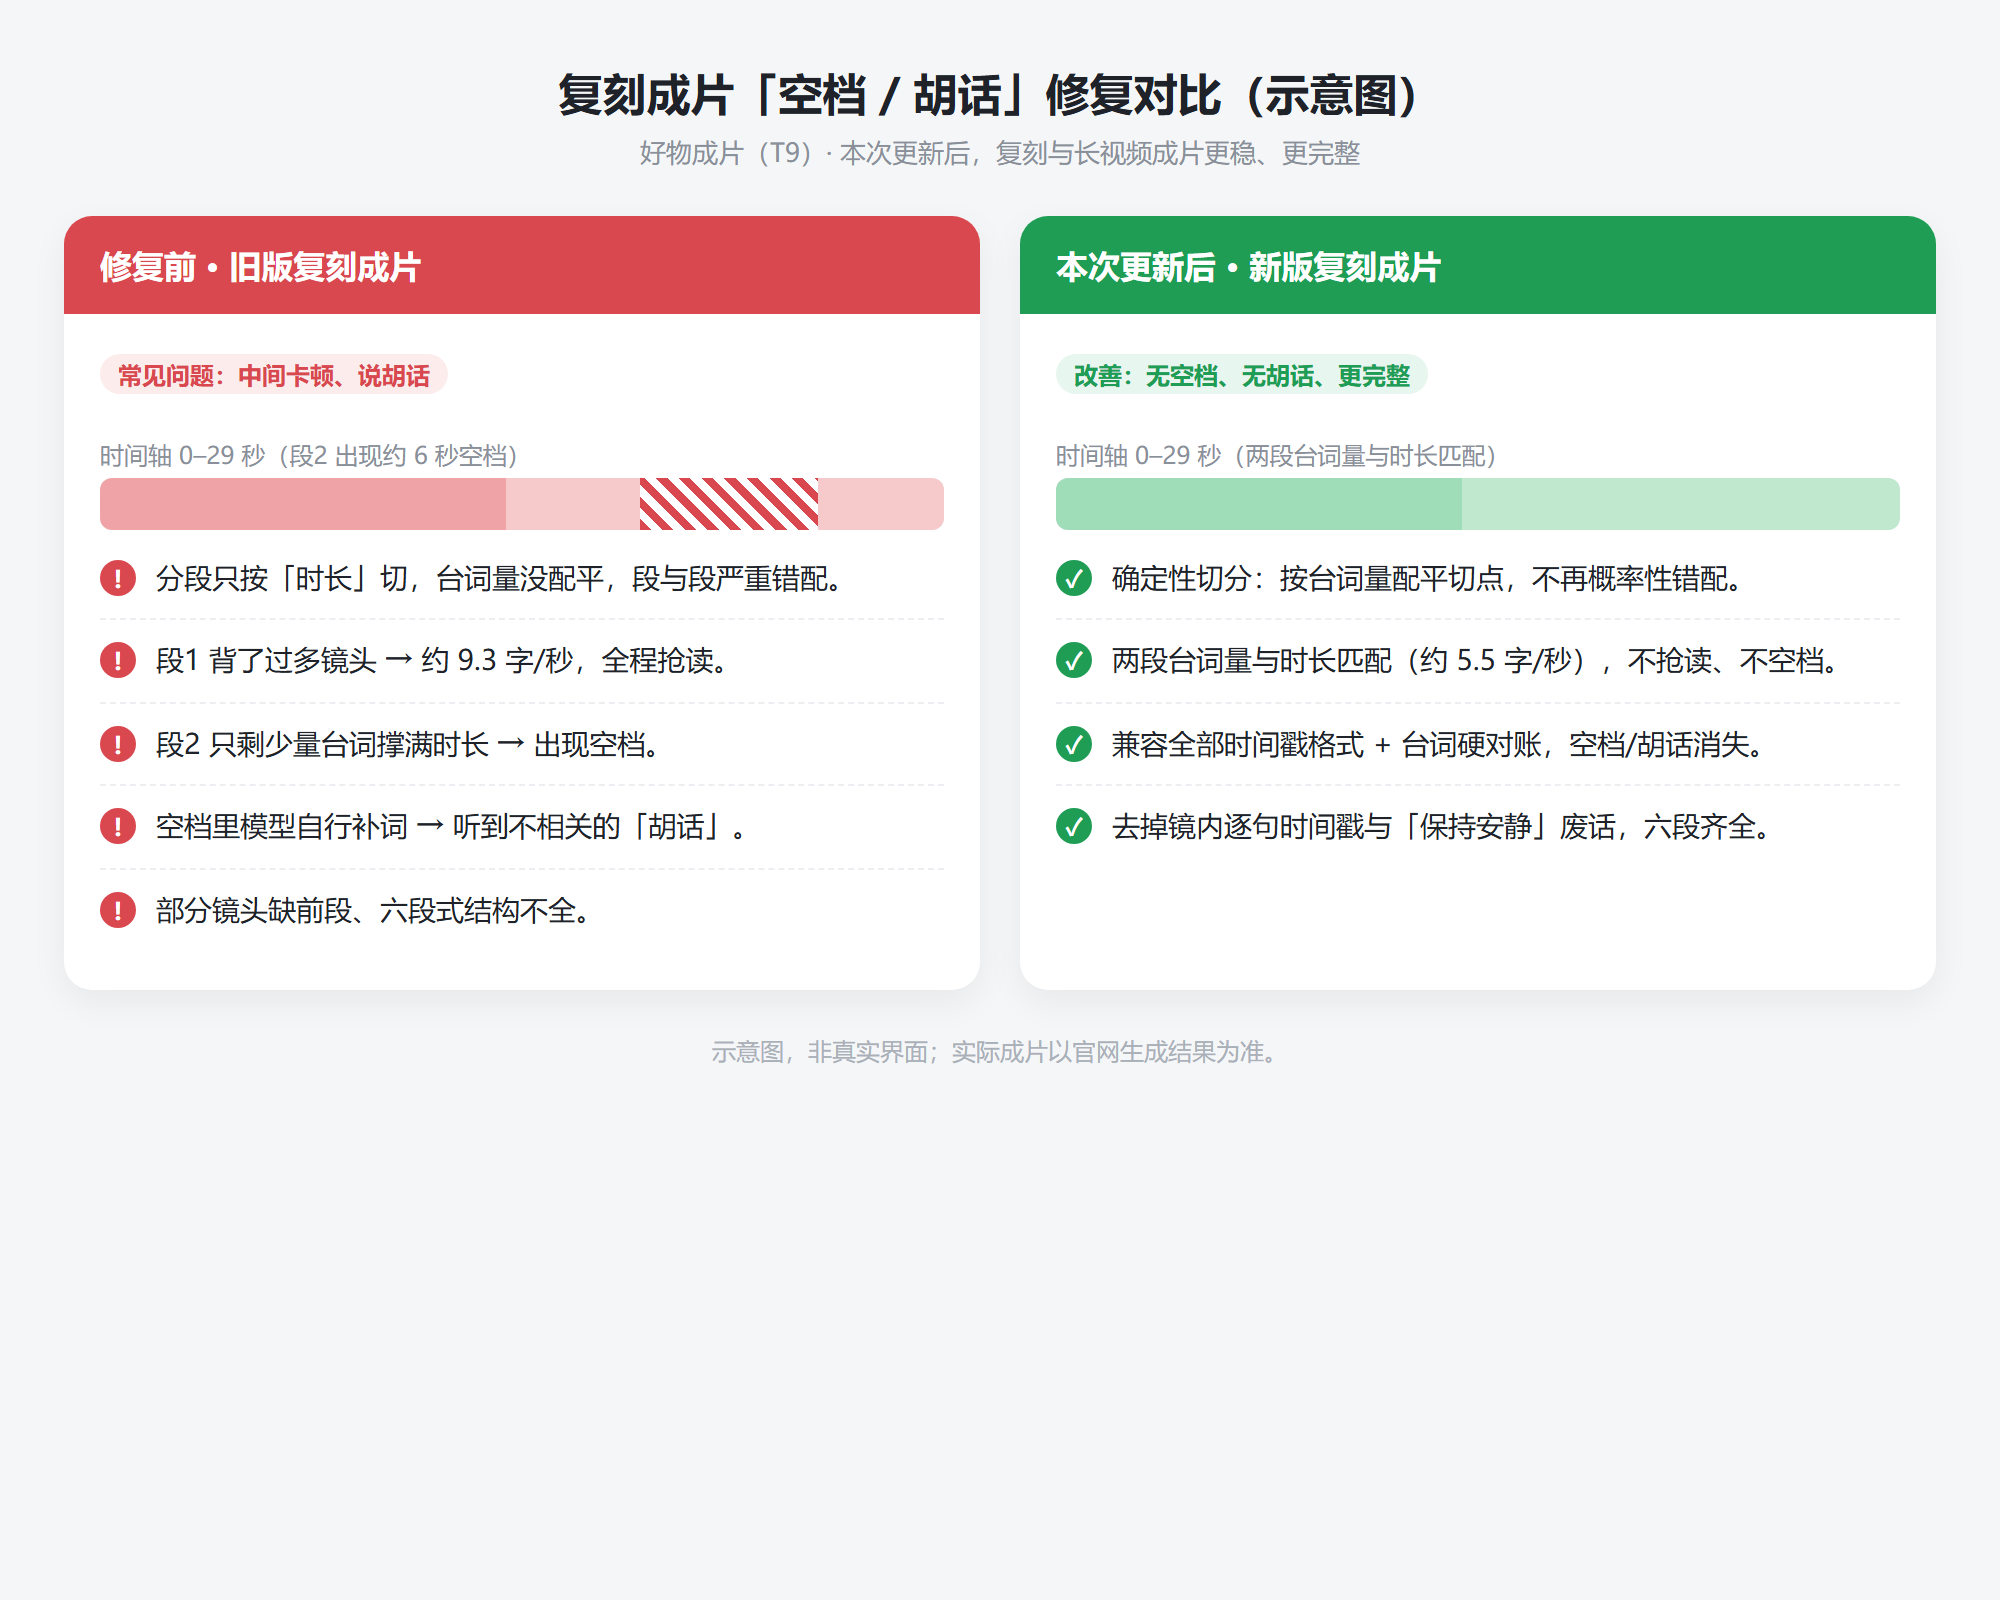Click subtitle 好物成片（T9）· 本次更新后
Screen dimensions: 2000x1600
point(1000,153)
